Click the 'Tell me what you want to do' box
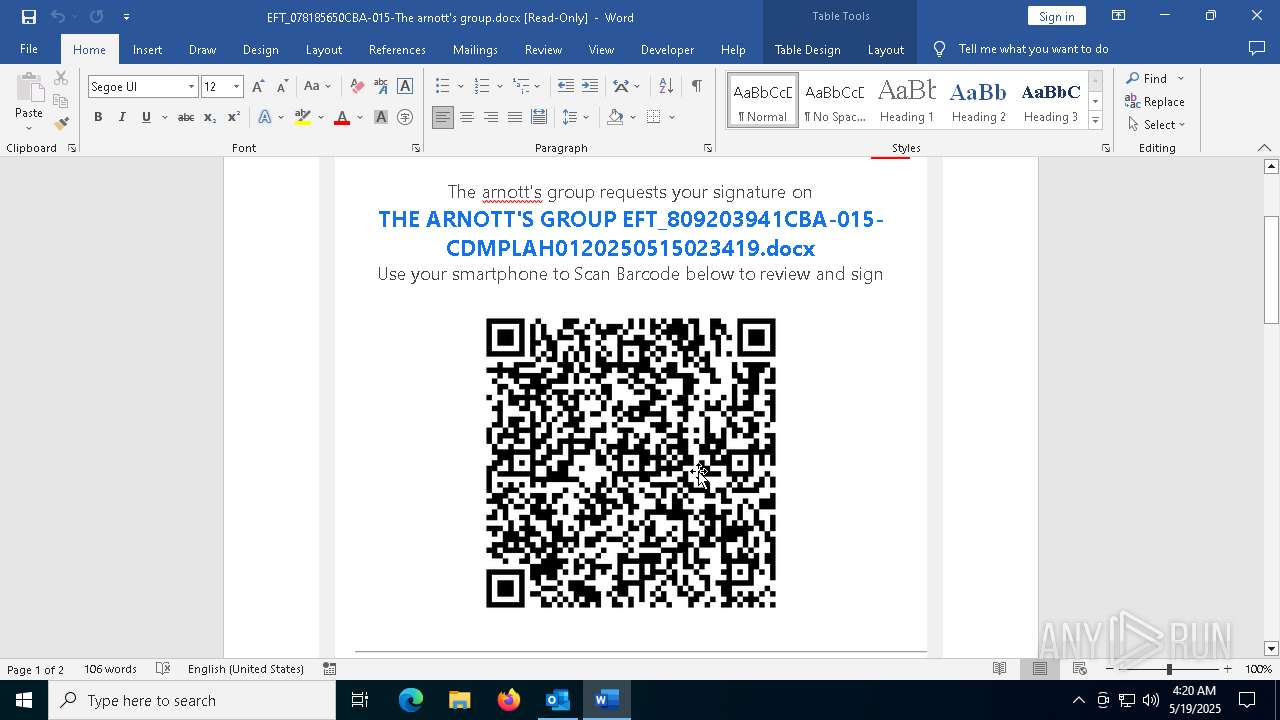The width and height of the screenshot is (1280, 720). coord(1034,49)
